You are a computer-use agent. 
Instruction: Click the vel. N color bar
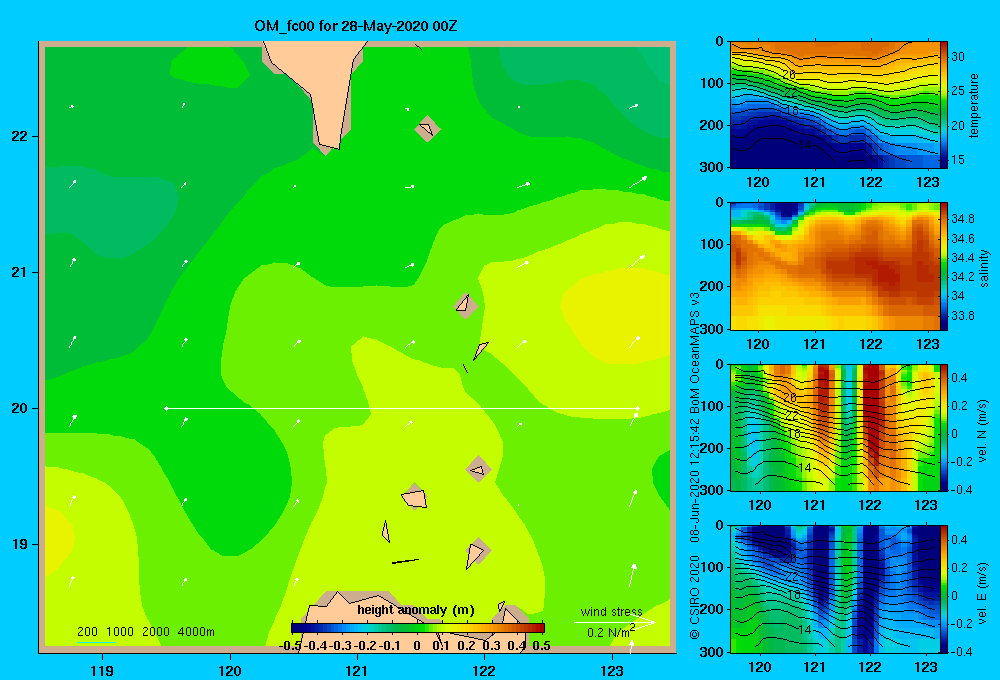944,427
